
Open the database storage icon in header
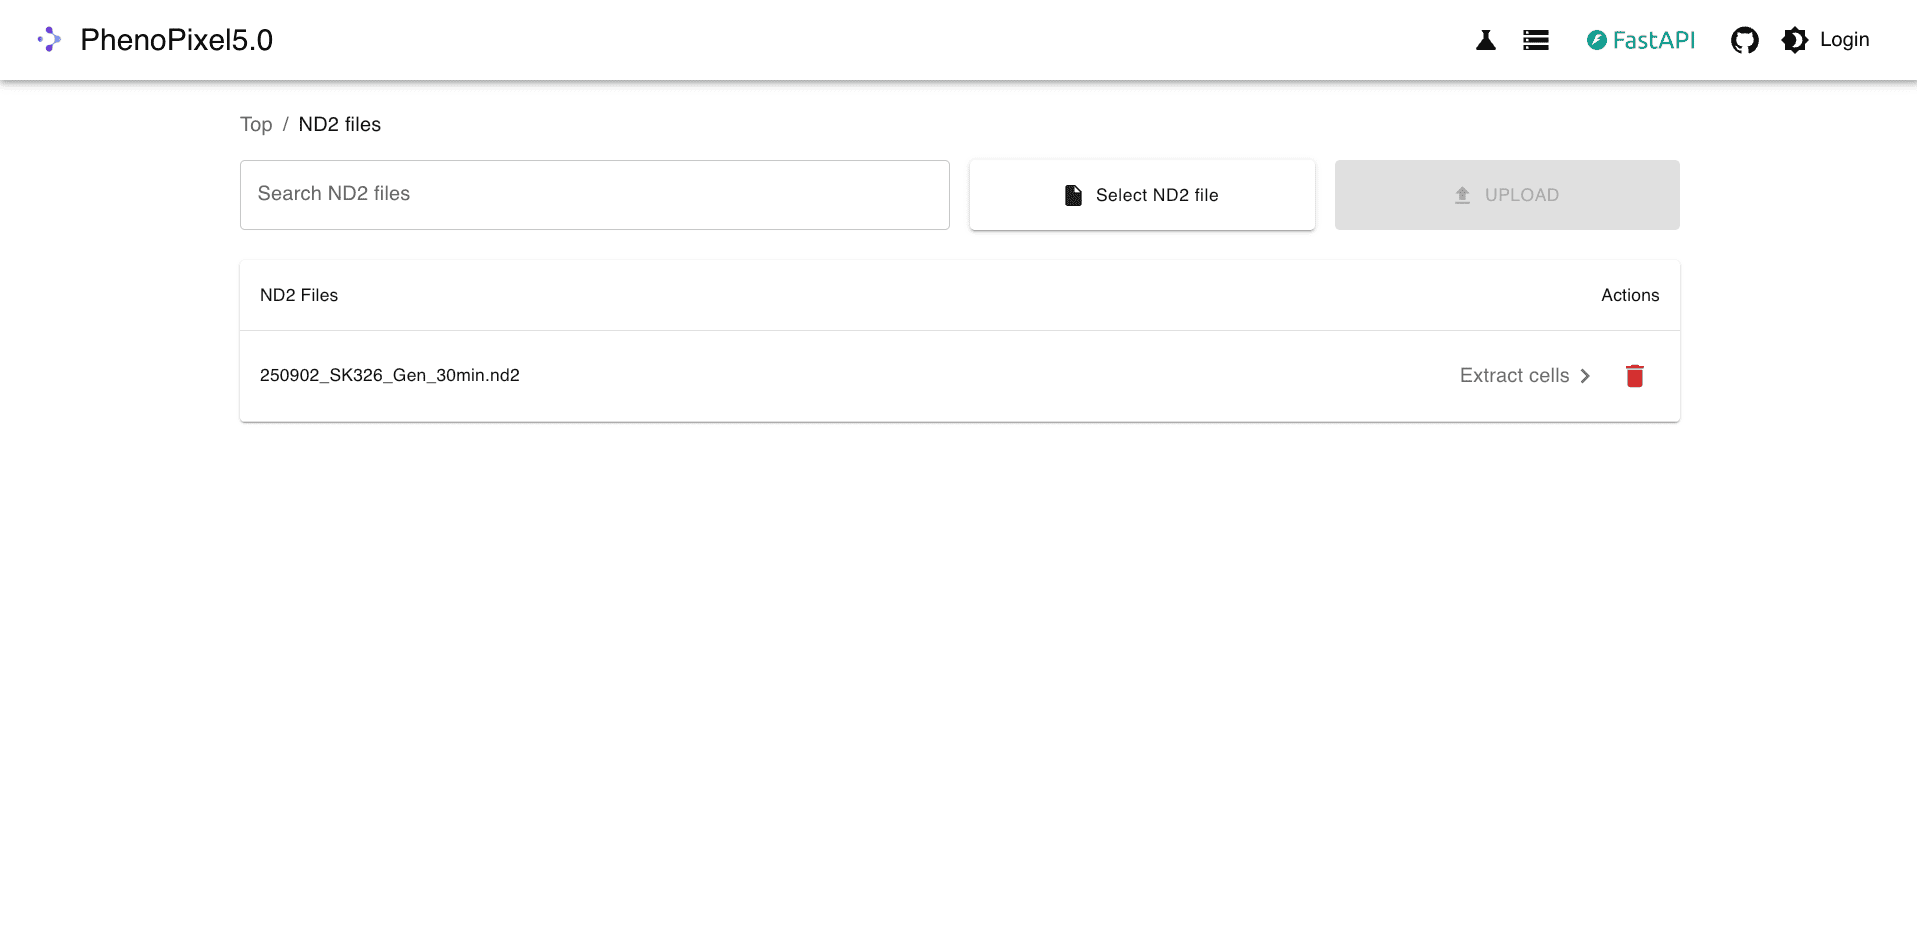pos(1536,40)
